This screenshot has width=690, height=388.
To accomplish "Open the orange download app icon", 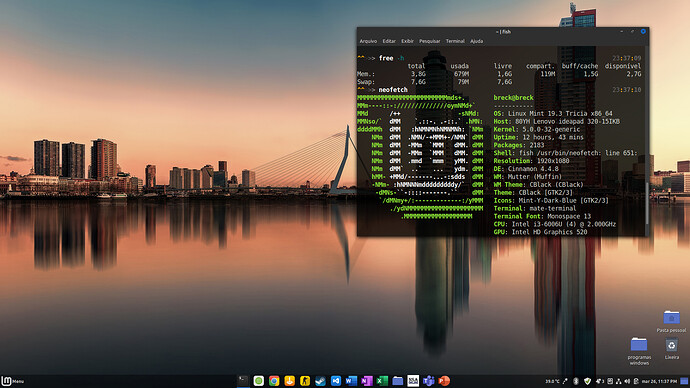I will 289,381.
